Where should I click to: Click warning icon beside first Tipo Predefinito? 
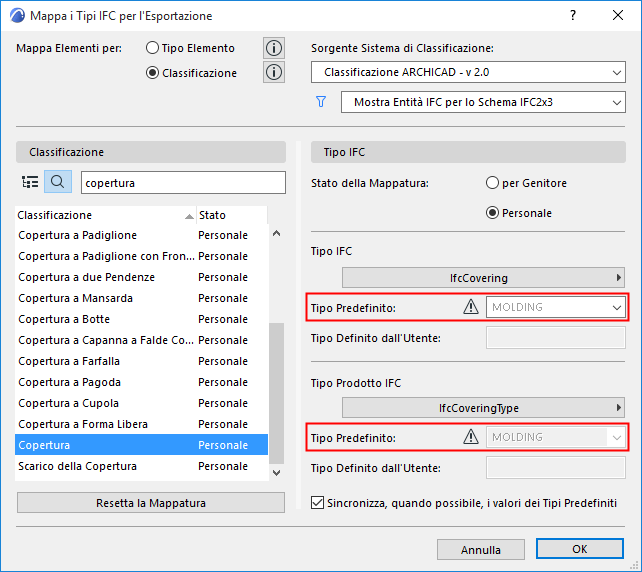pyautogui.click(x=471, y=307)
